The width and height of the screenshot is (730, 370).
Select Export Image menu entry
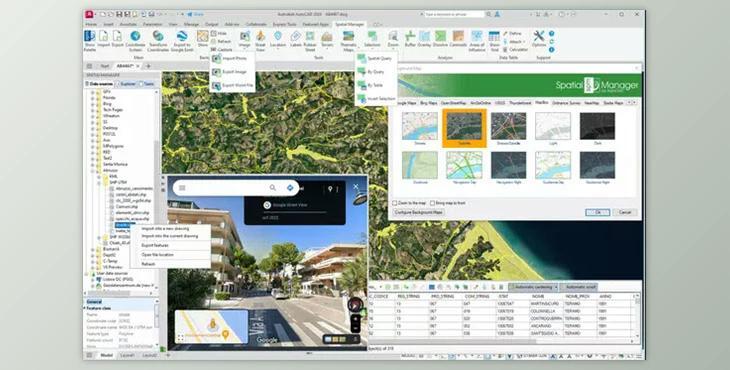click(x=232, y=72)
